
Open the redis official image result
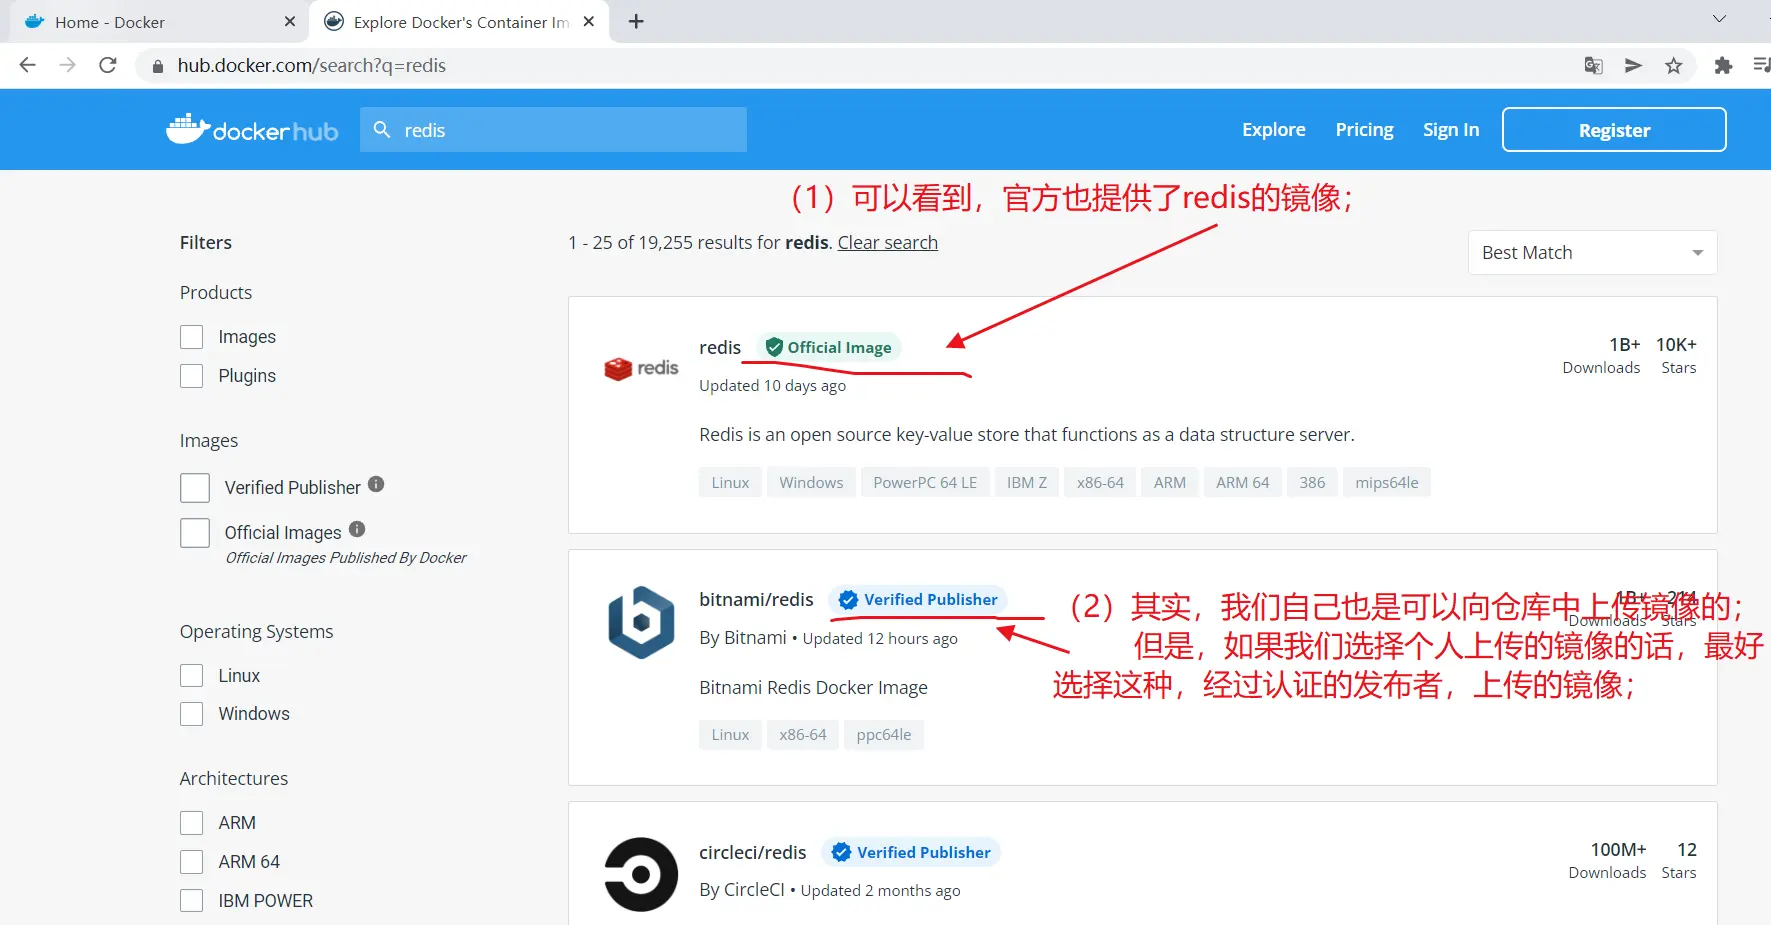pos(720,348)
